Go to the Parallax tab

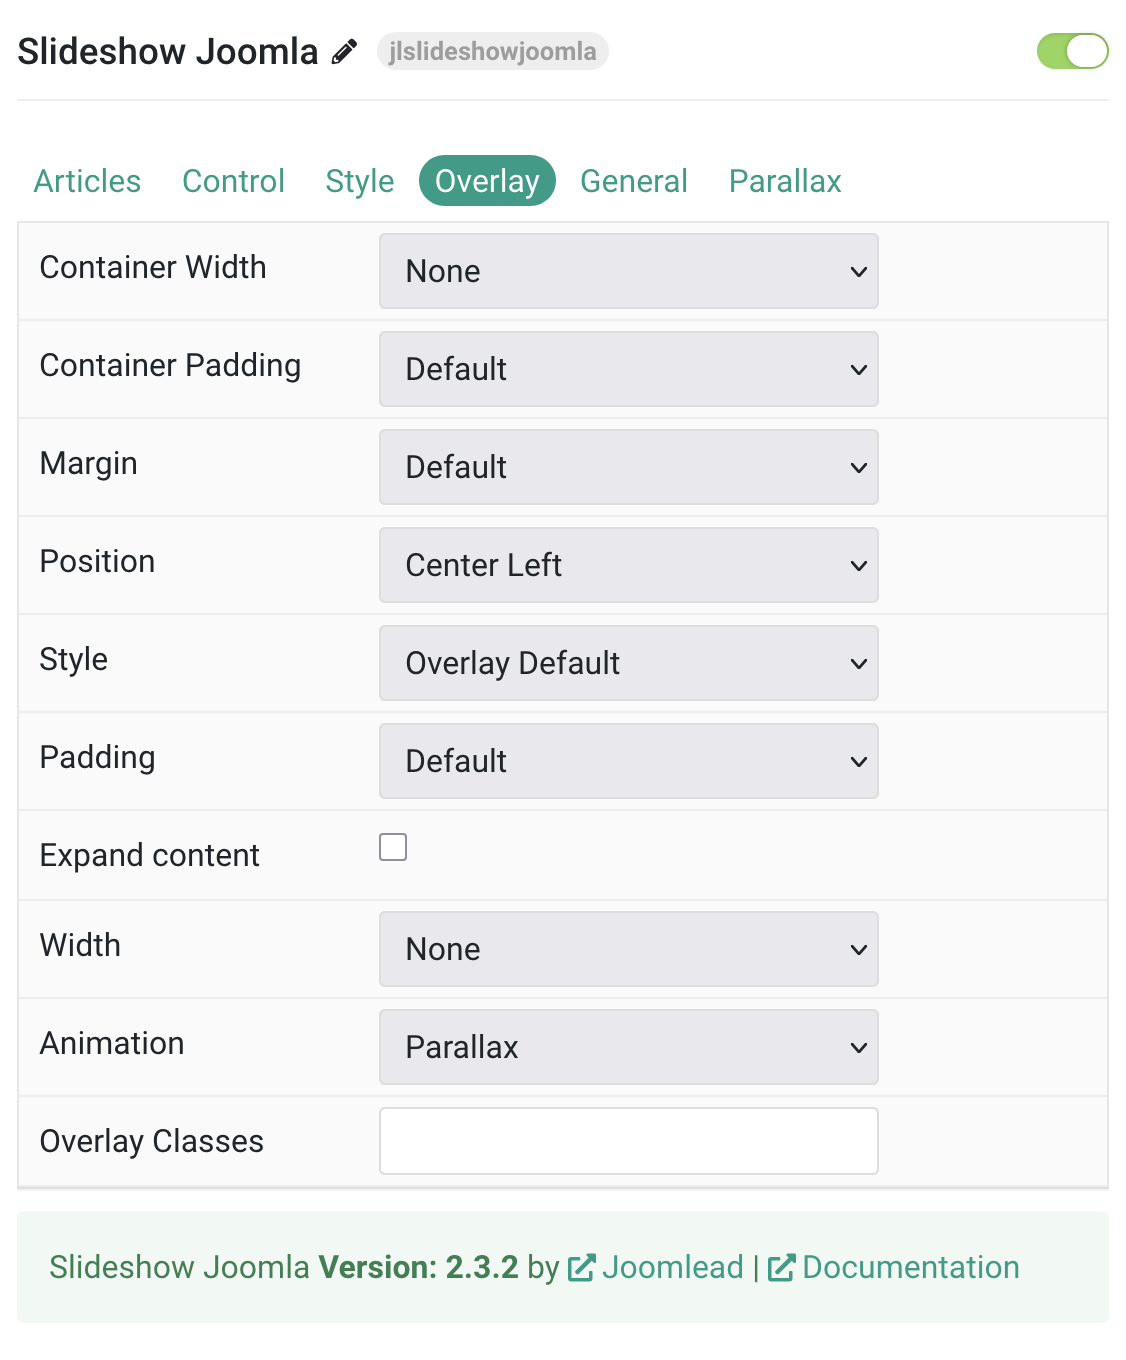click(x=785, y=181)
